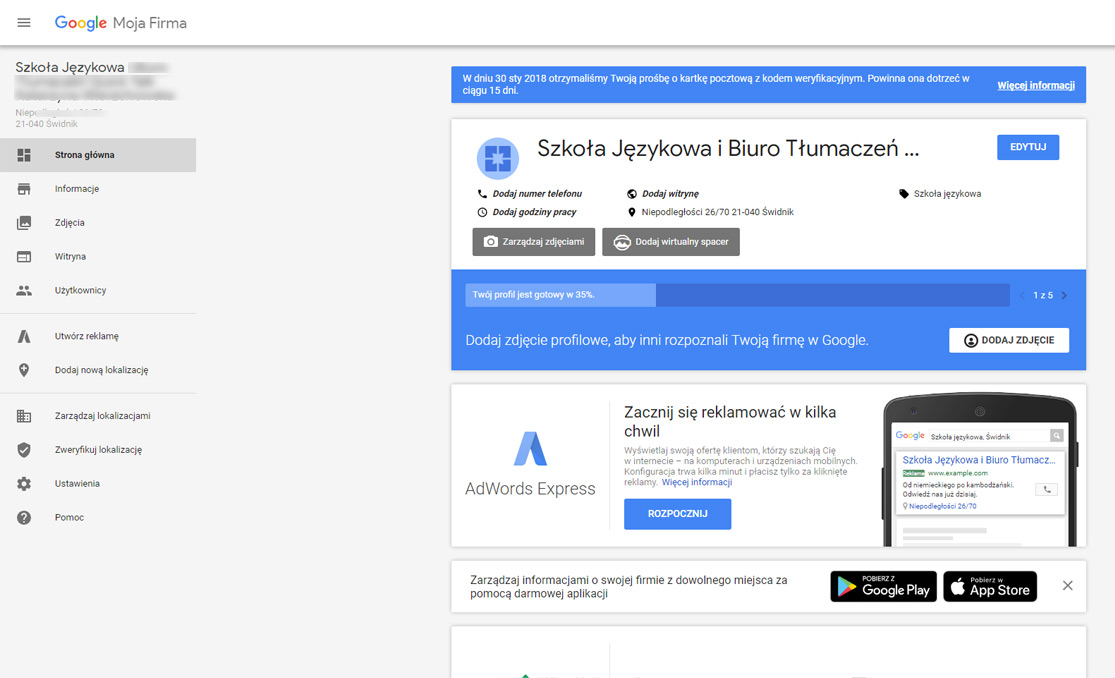1115x678 pixels.
Task: Click the Informacje storefront icon
Action: [x=24, y=189]
